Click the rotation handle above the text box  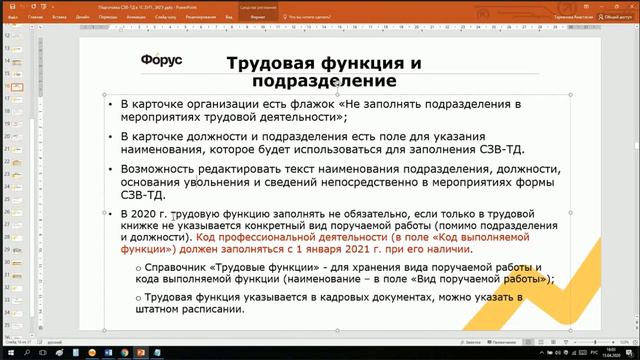(x=337, y=83)
